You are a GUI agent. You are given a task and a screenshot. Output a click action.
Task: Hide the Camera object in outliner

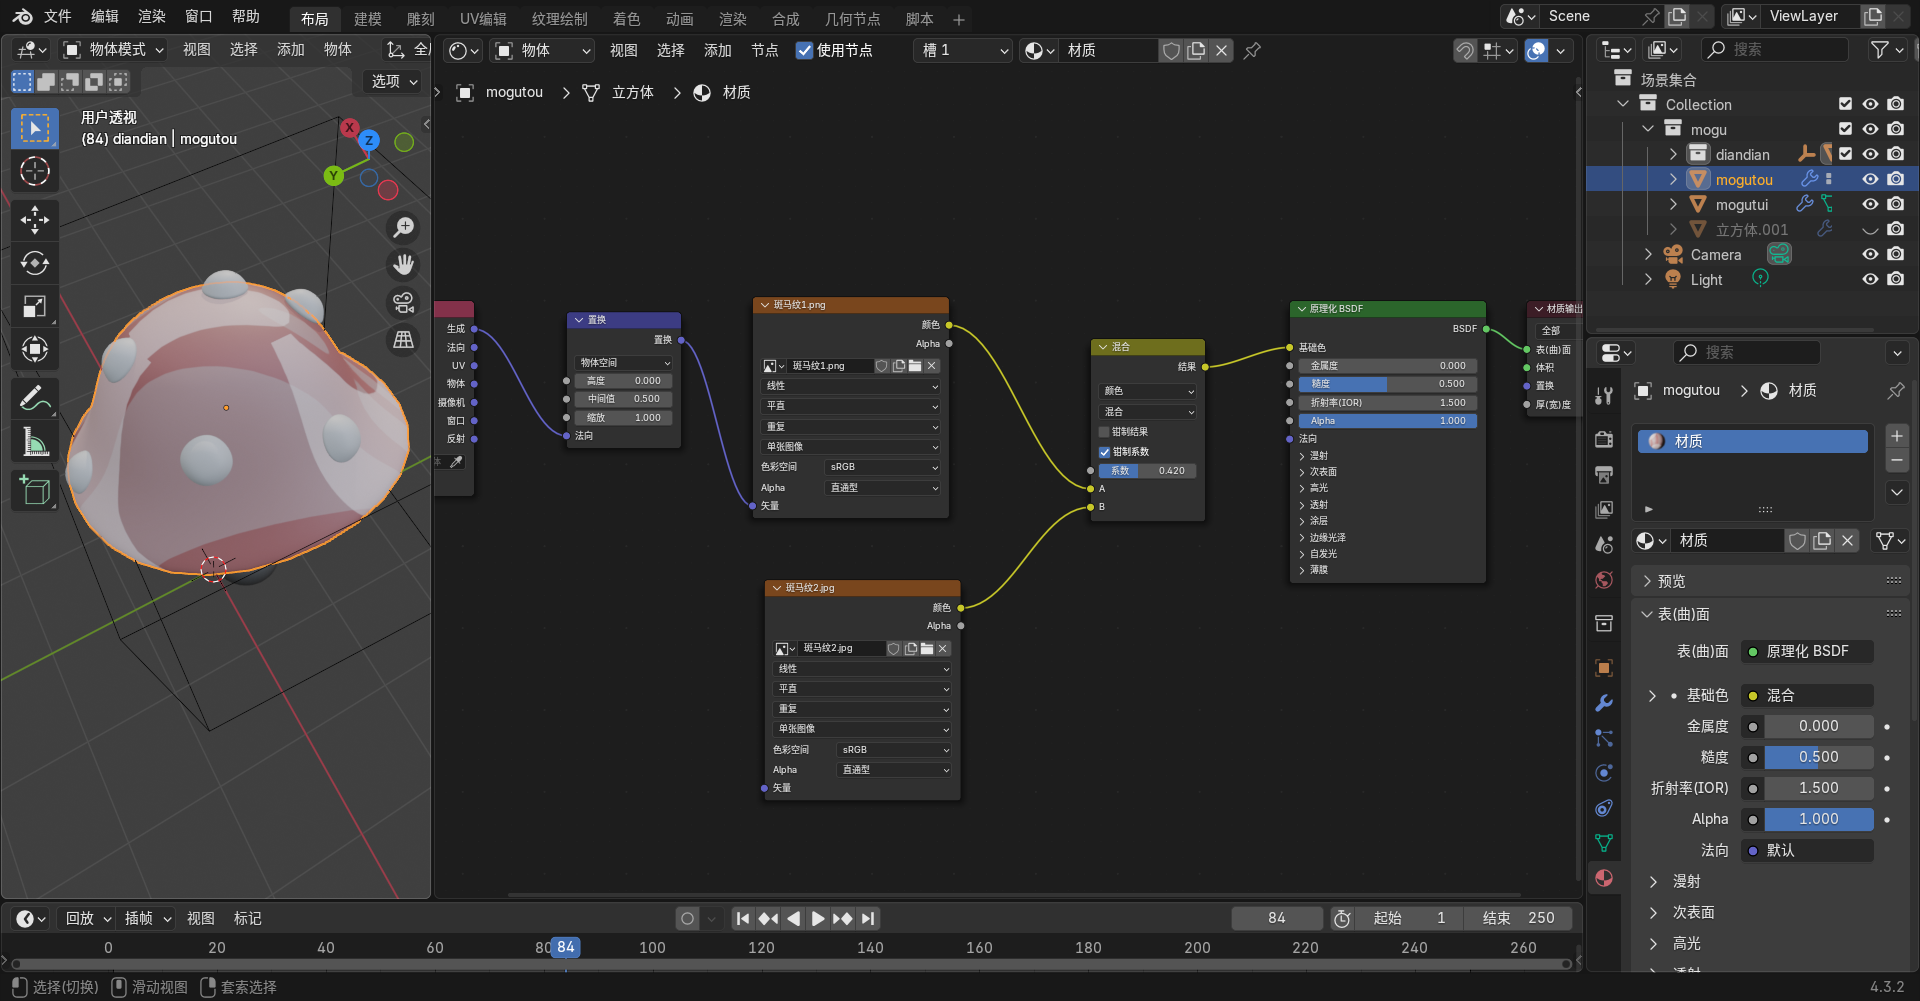click(1870, 254)
